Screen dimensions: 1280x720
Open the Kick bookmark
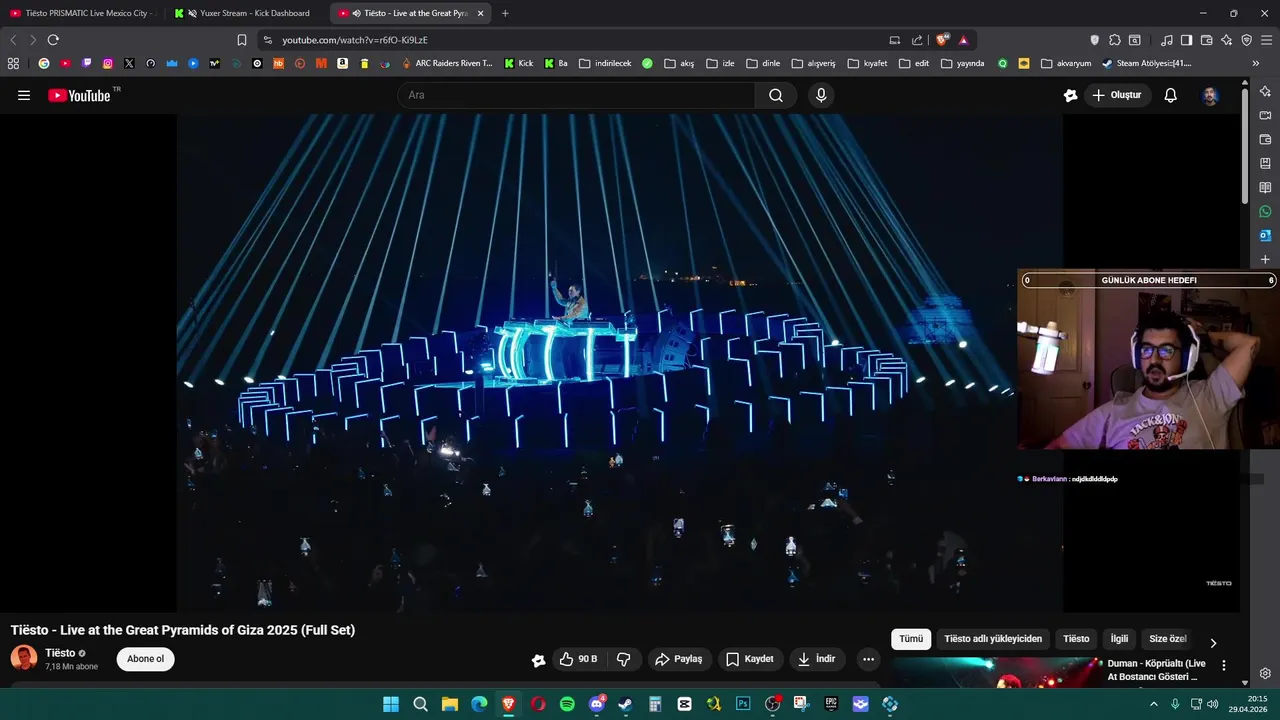tap(519, 63)
